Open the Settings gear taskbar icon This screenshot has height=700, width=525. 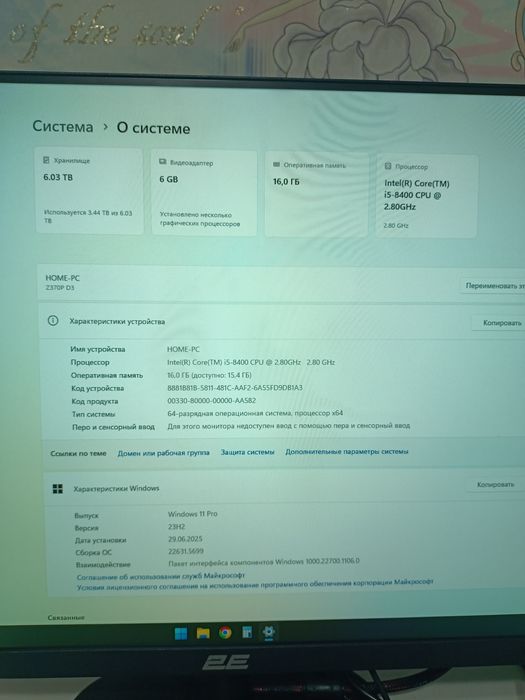269,632
